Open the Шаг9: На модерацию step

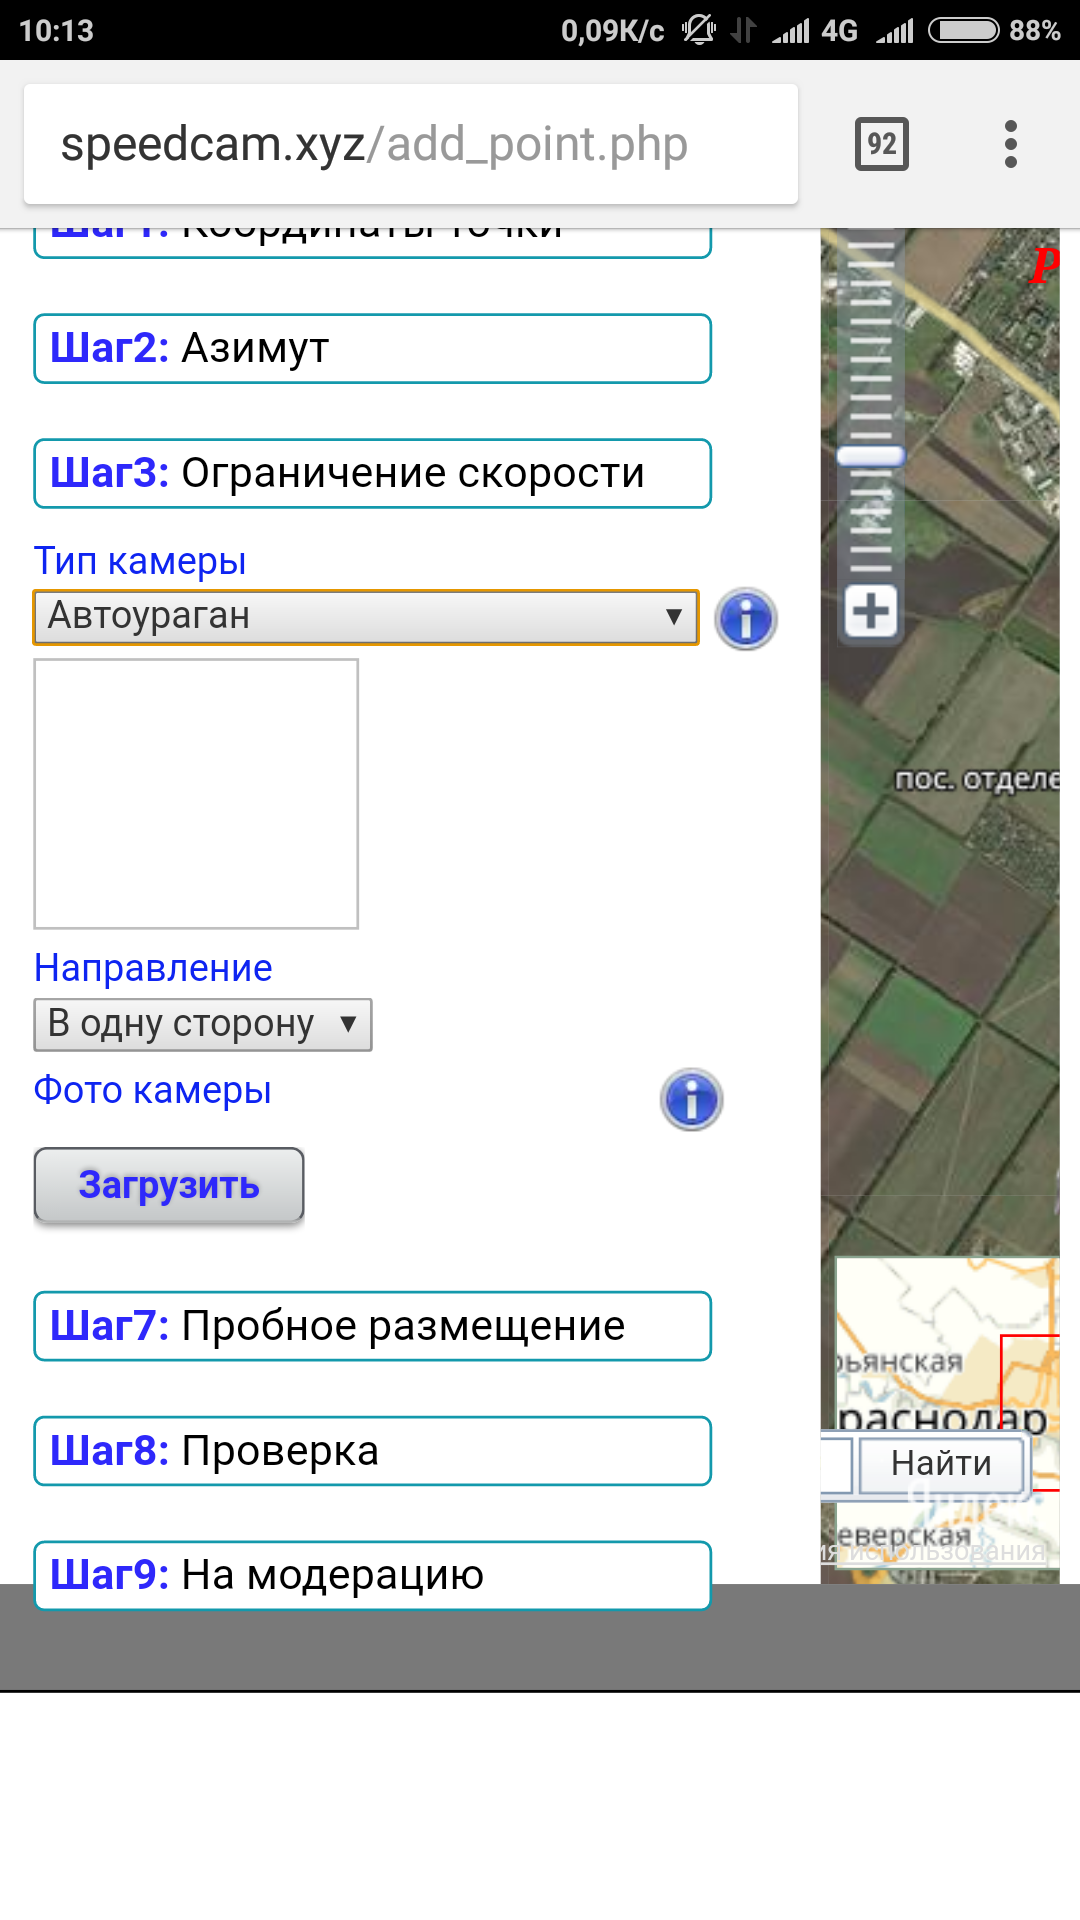[x=372, y=1575]
